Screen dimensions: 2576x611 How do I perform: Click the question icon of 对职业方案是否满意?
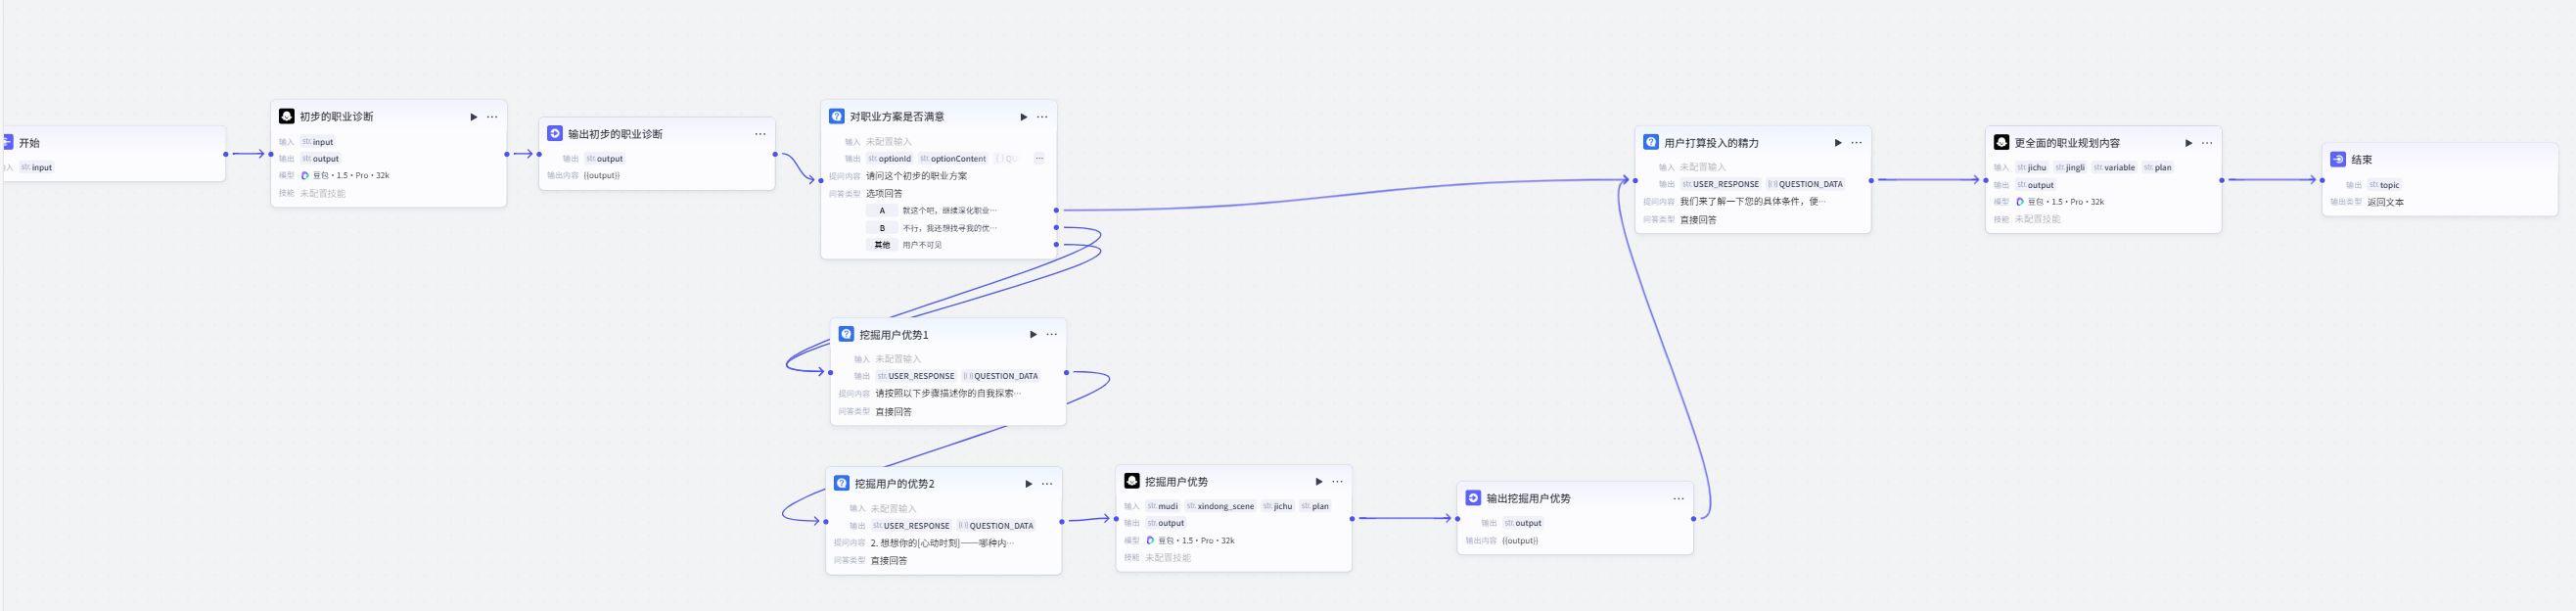(x=837, y=116)
